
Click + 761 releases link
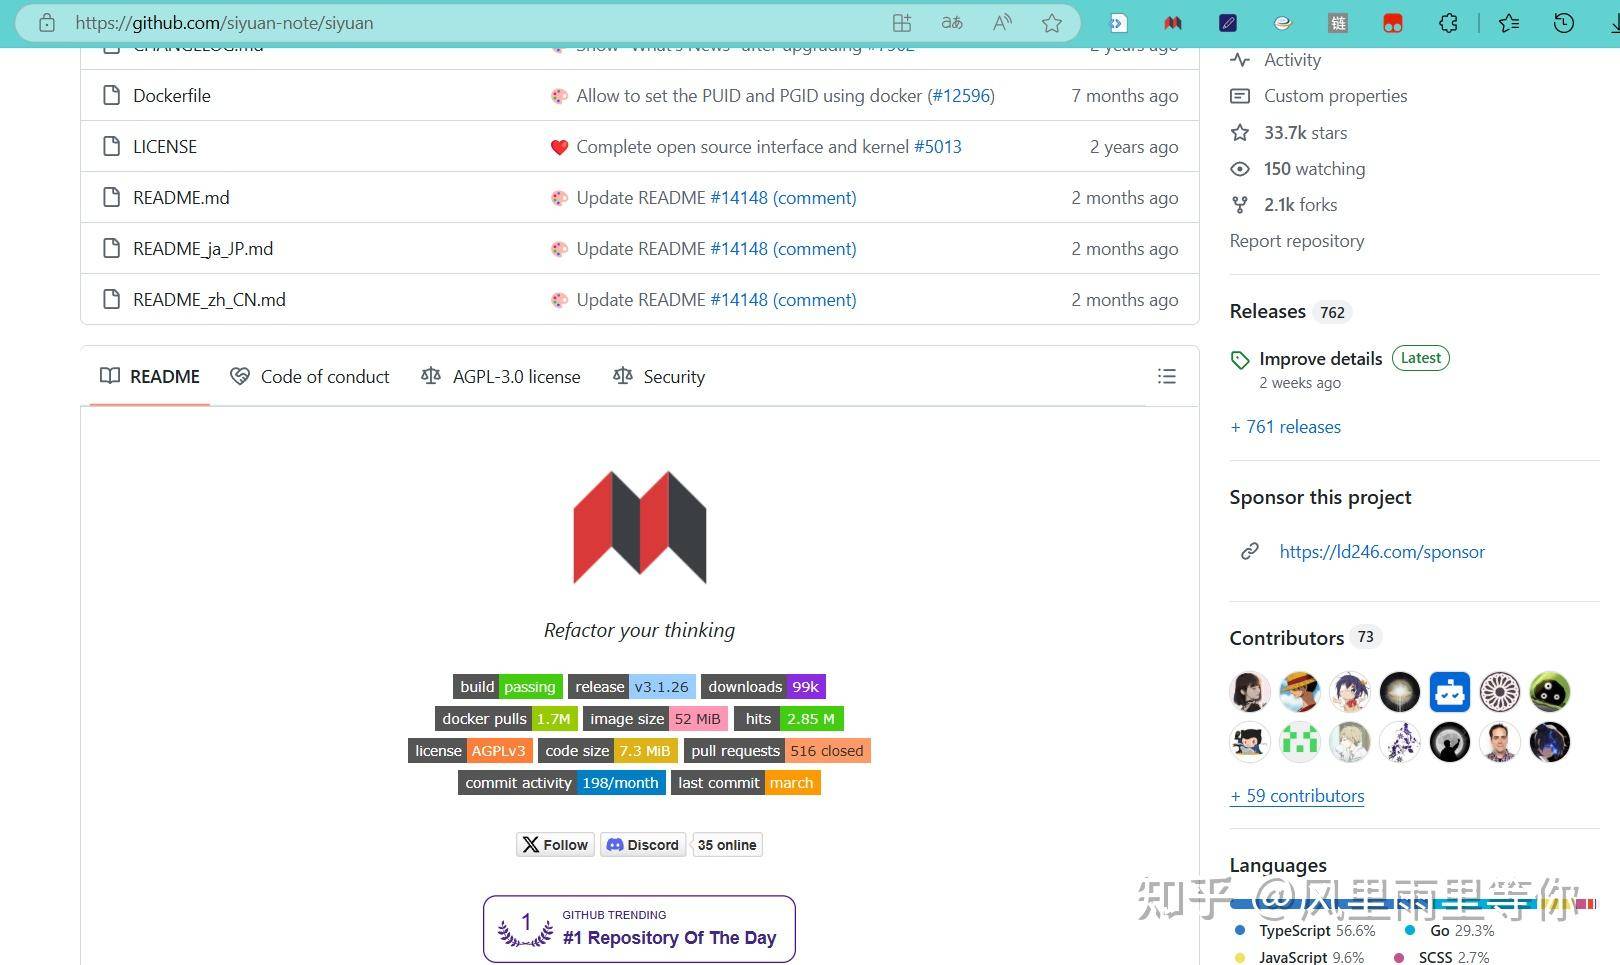click(x=1285, y=426)
